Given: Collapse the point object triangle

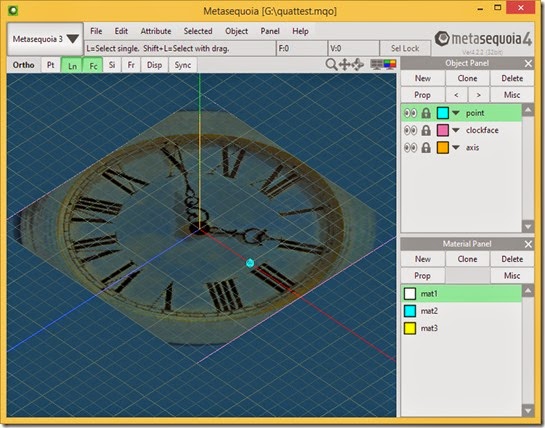Looking at the screenshot, I should coord(456,113).
